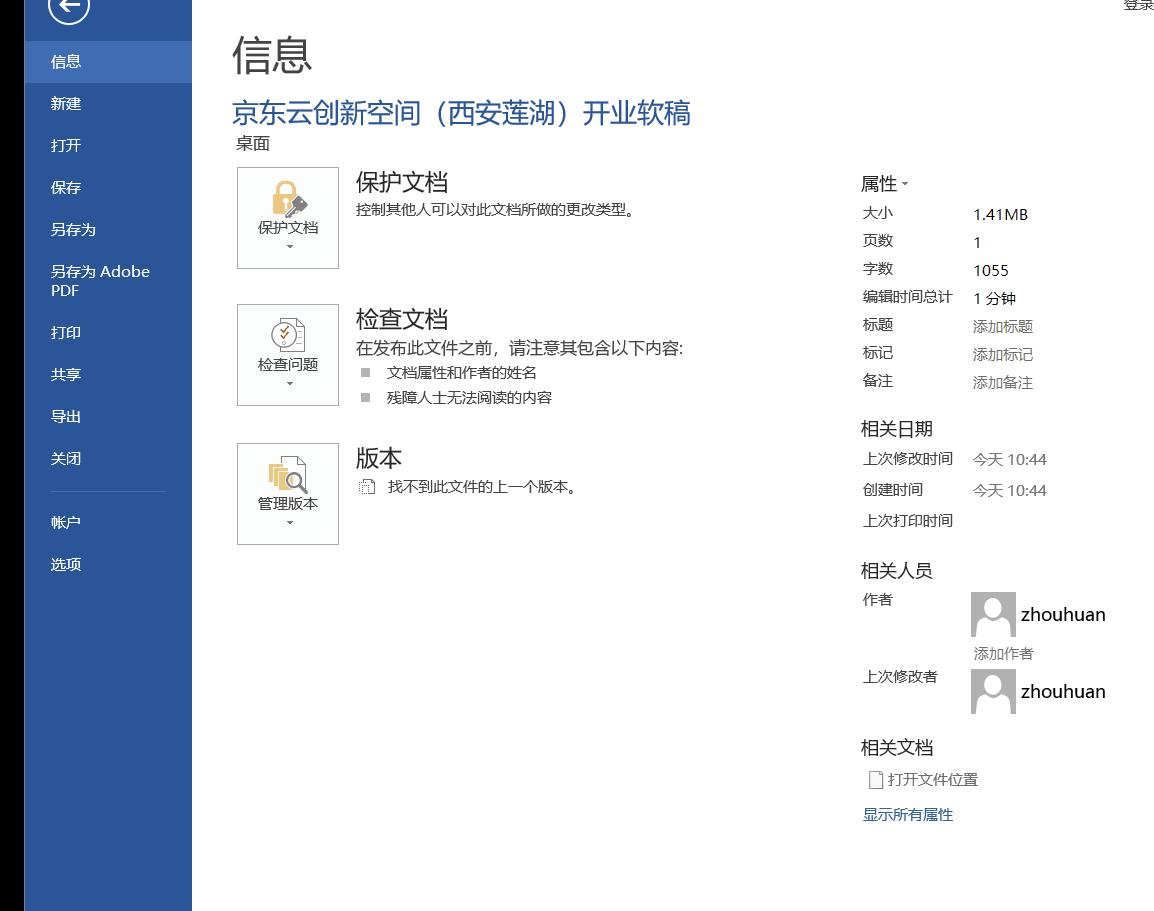The height and width of the screenshot is (911, 1154).
Task: Expand the arrow under 保护文档 button
Action: (x=289, y=247)
